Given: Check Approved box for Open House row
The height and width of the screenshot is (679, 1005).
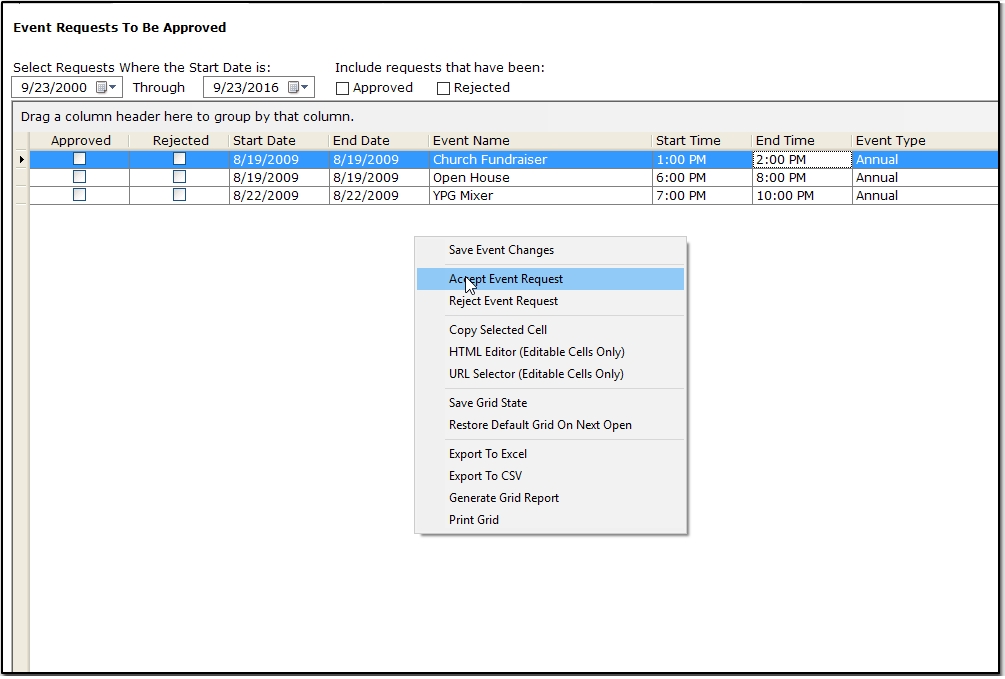Looking at the screenshot, I should pos(79,176).
